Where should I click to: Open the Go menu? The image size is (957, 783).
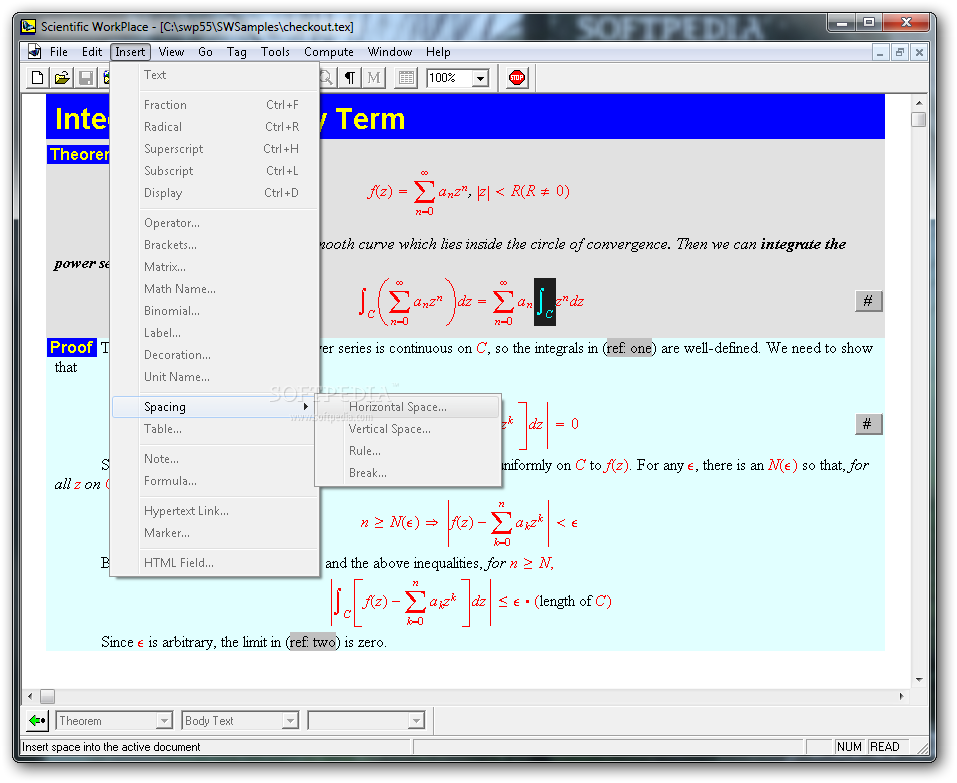coord(205,52)
